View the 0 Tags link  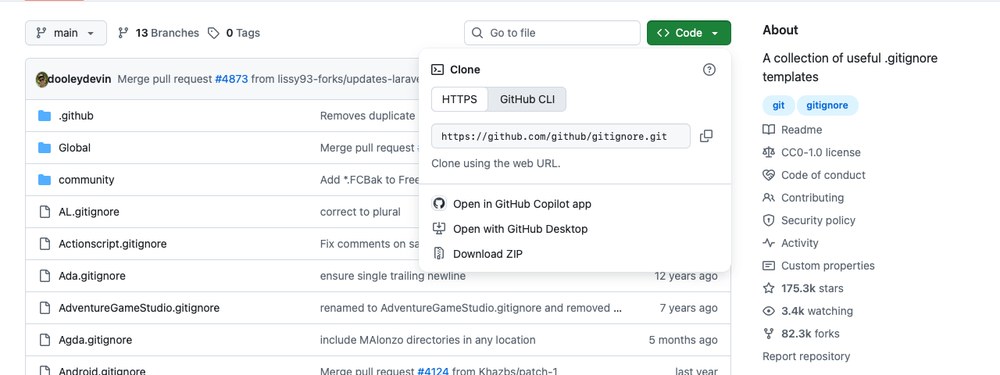(234, 33)
